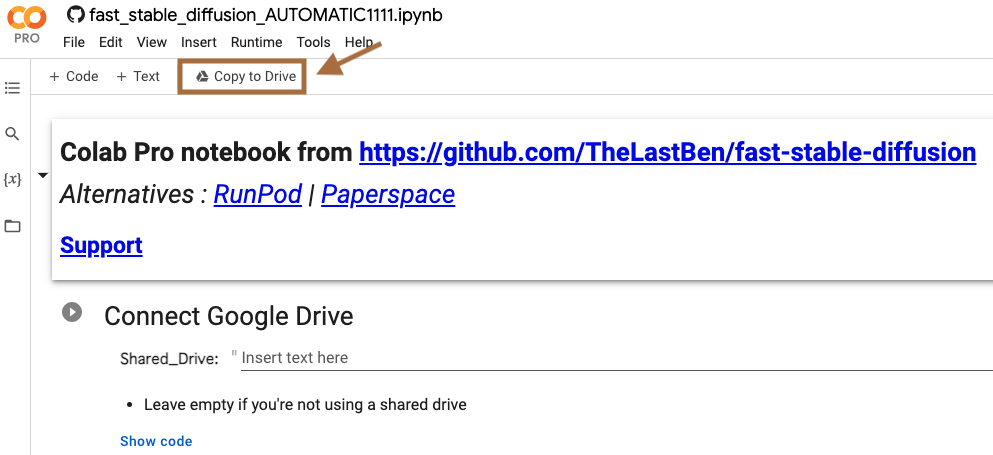
Task: Open the Edit menu
Action: click(x=110, y=42)
